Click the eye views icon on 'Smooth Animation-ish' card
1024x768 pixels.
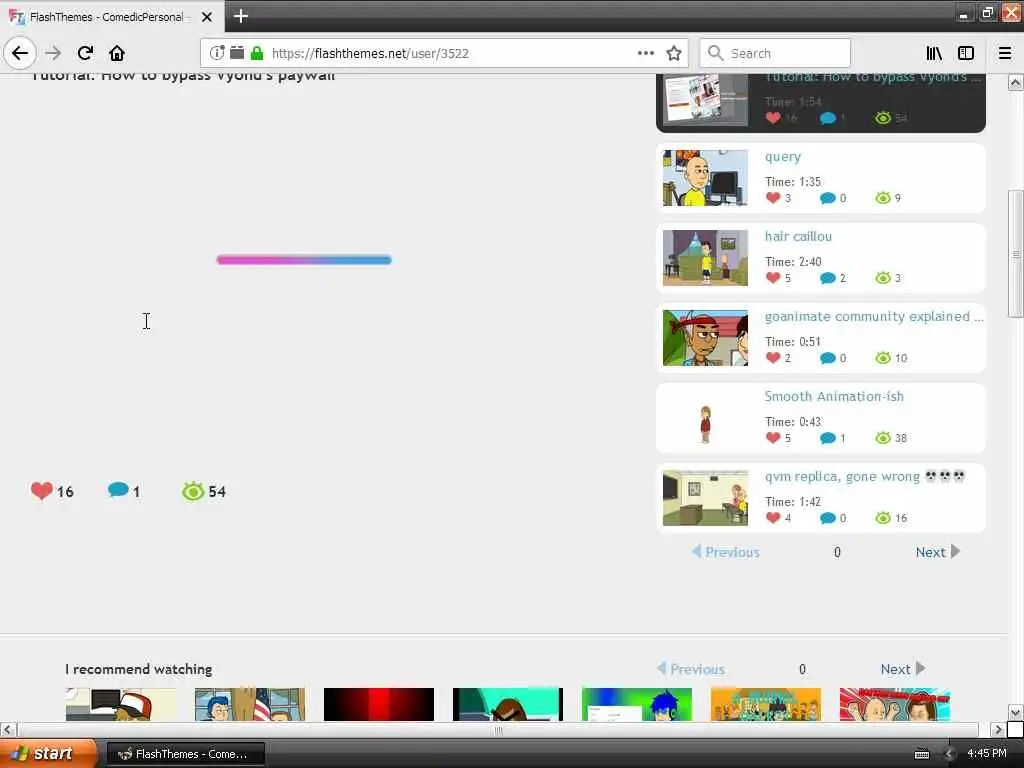883,438
